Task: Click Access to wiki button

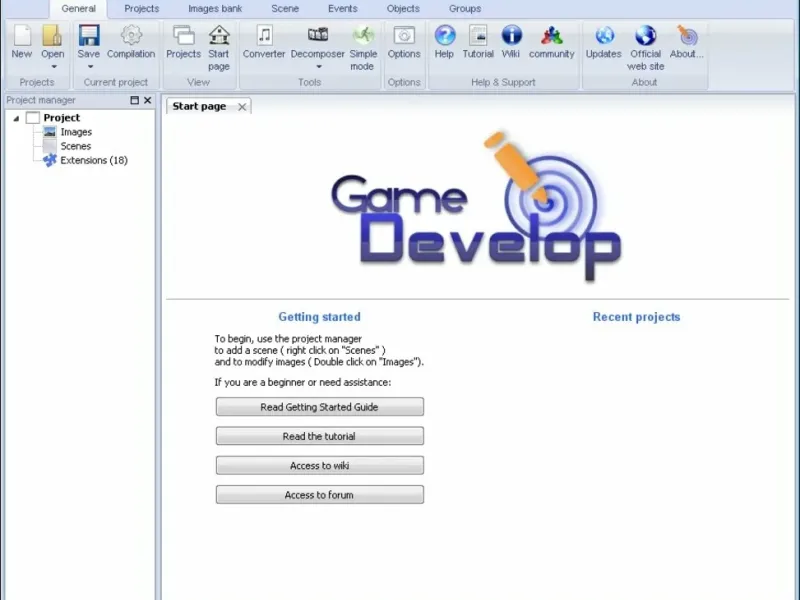Action: point(319,465)
